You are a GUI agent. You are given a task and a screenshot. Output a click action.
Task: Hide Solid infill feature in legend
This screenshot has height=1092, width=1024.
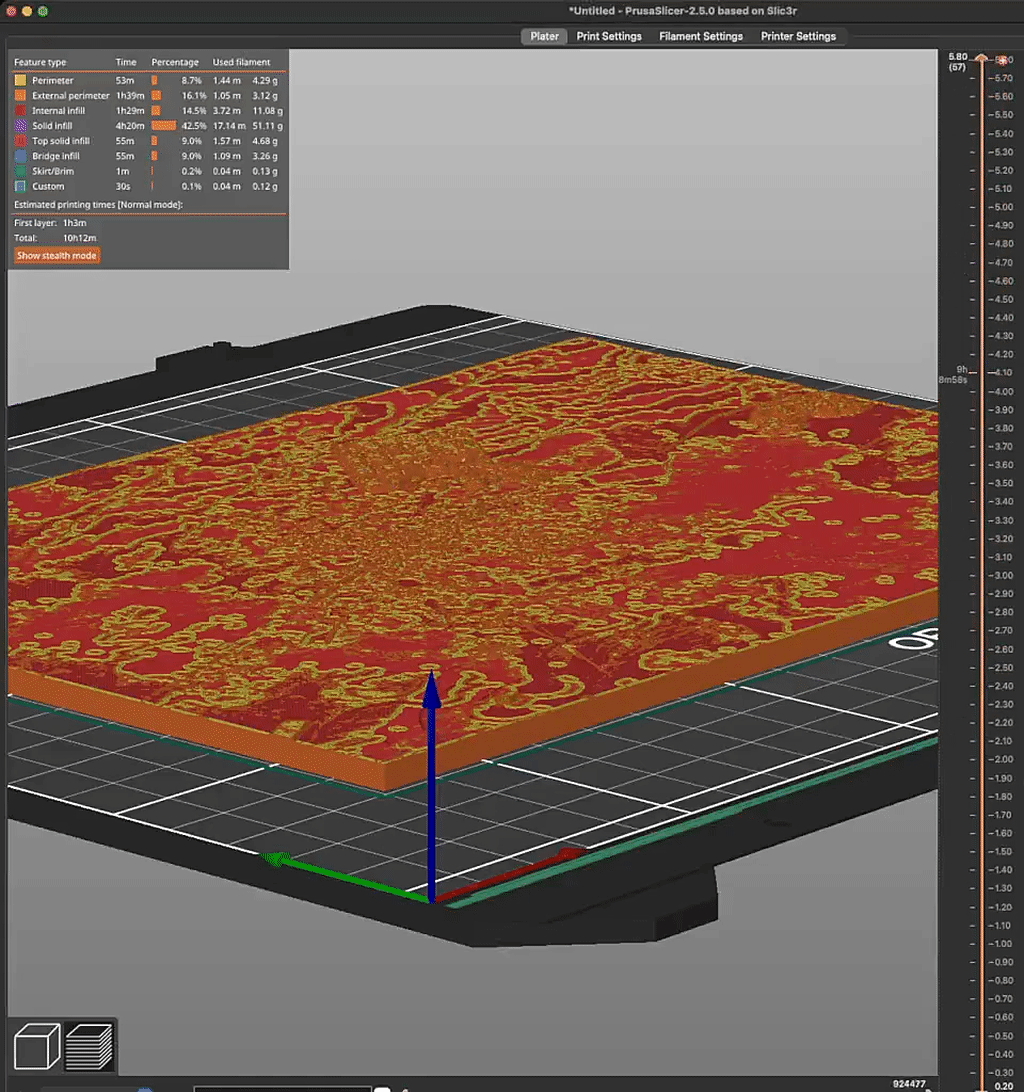coord(20,126)
